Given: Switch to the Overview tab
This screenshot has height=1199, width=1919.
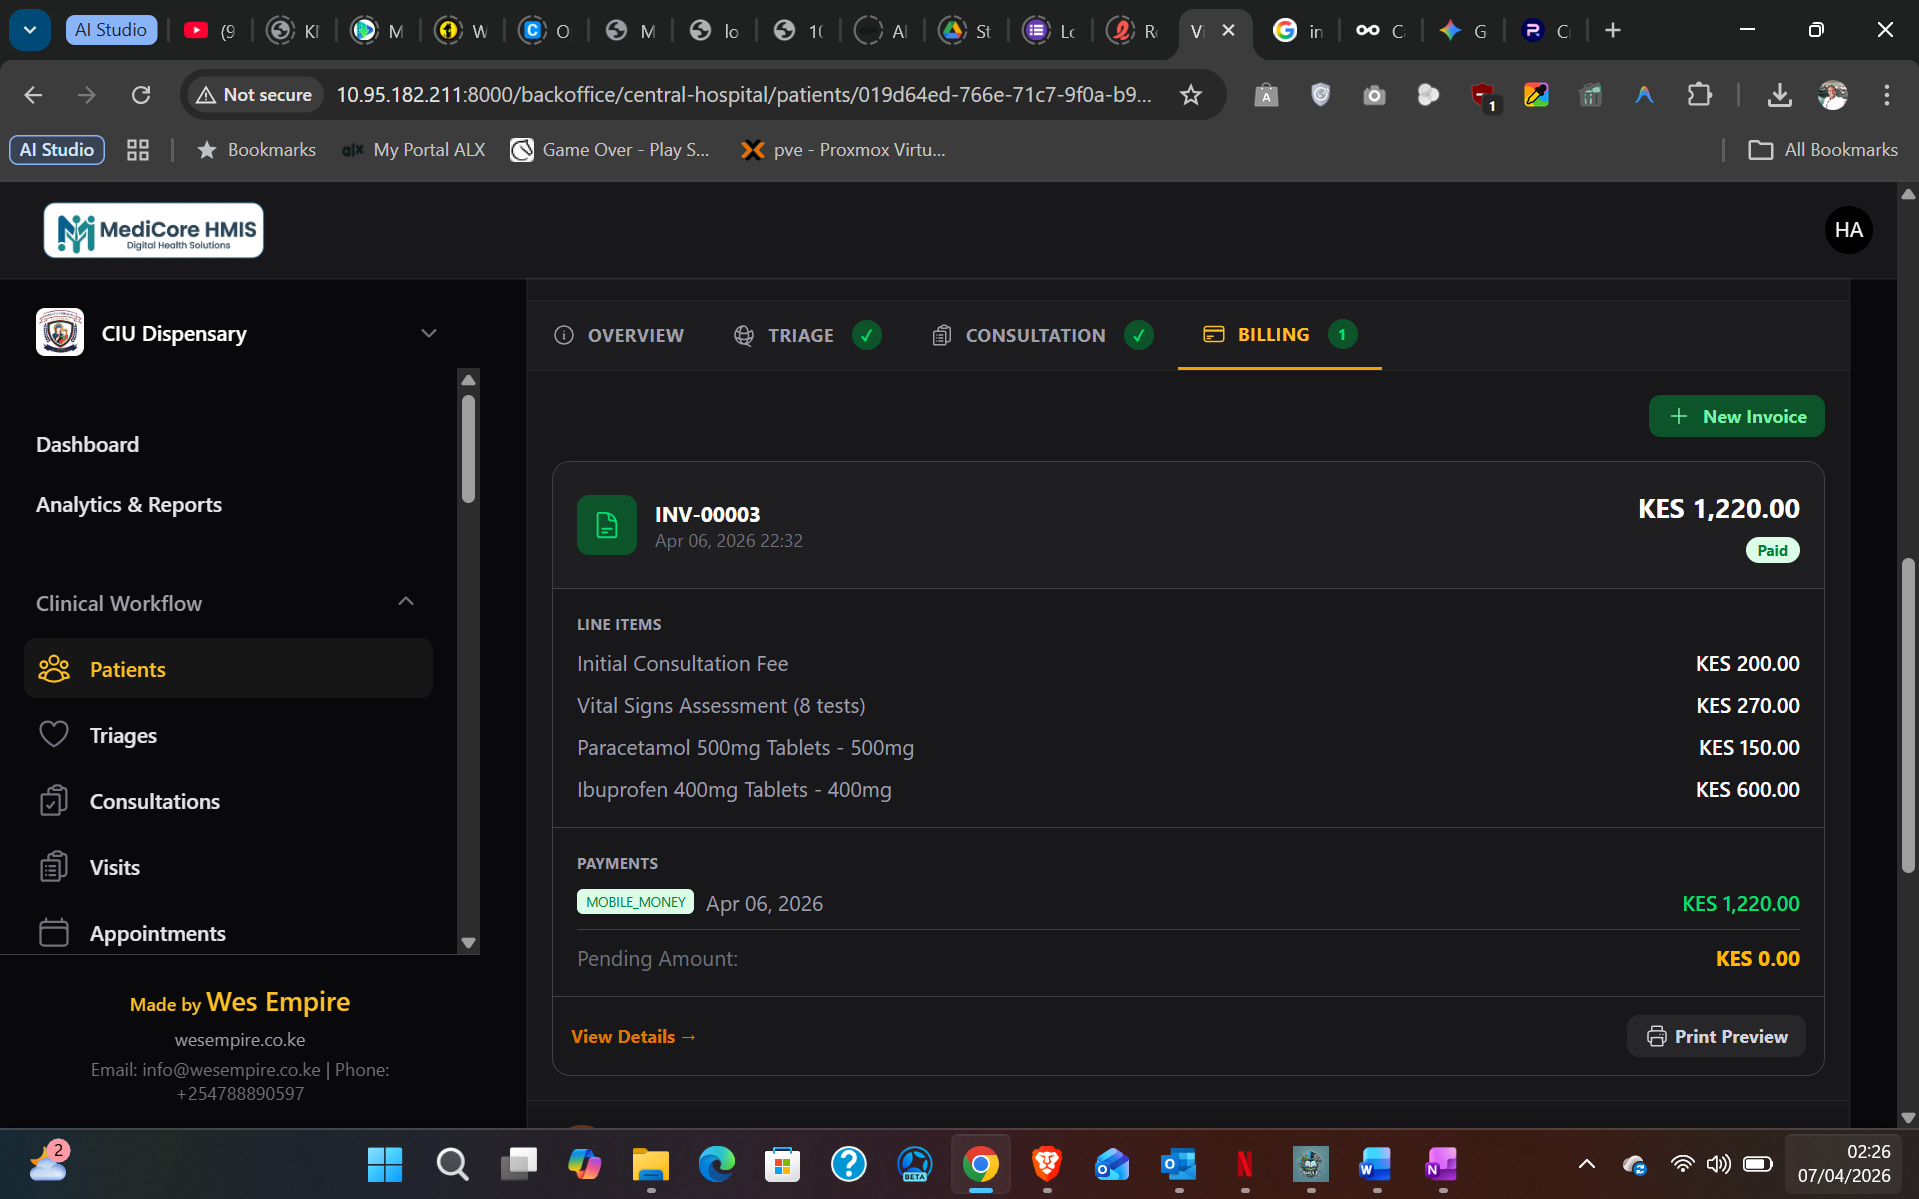Looking at the screenshot, I should point(619,335).
